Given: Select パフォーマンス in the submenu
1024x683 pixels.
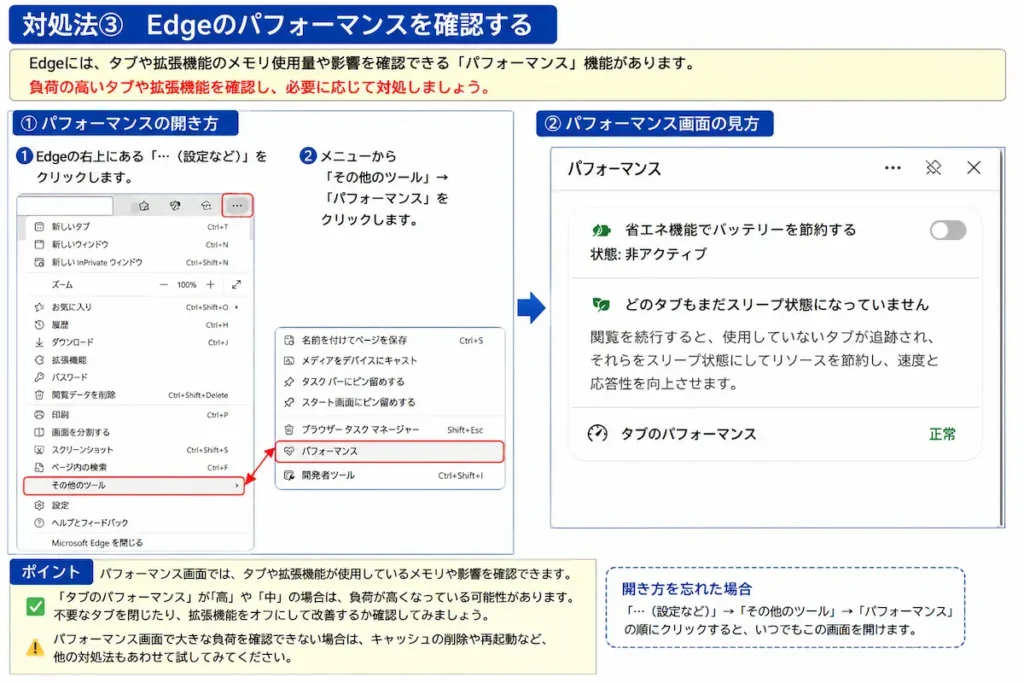Looking at the screenshot, I should (390, 451).
